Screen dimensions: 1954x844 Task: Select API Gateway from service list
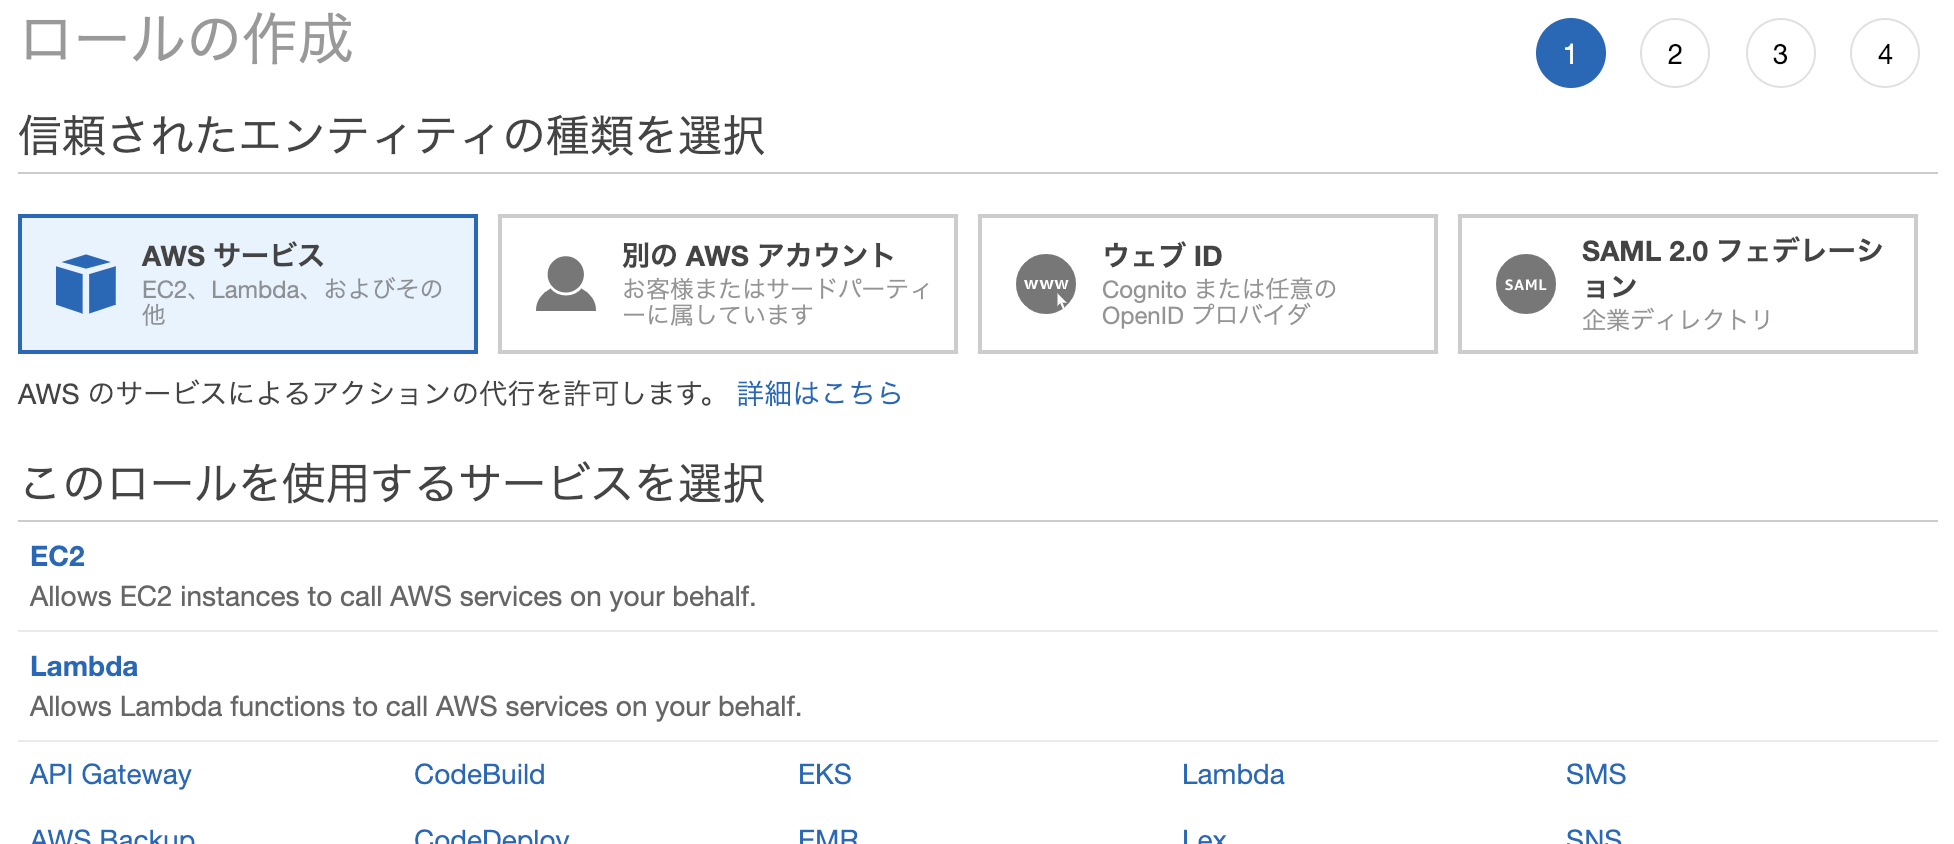point(110,773)
